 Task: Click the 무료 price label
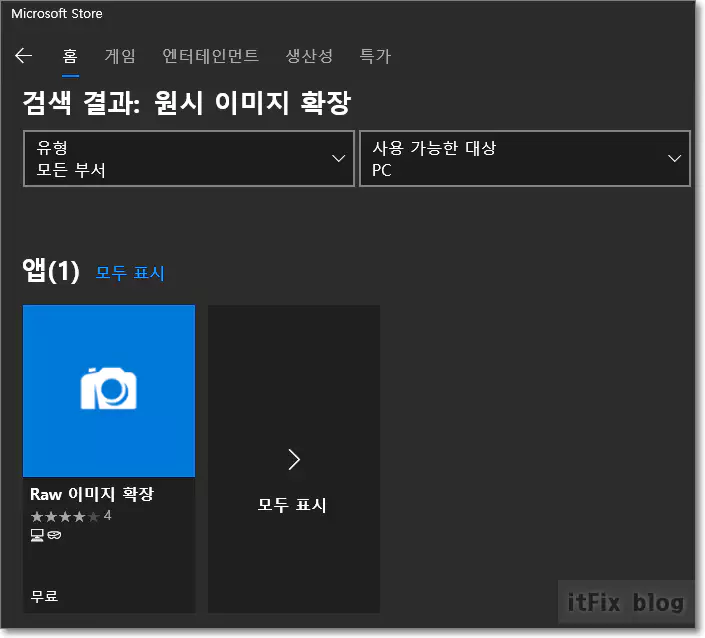tap(44, 596)
